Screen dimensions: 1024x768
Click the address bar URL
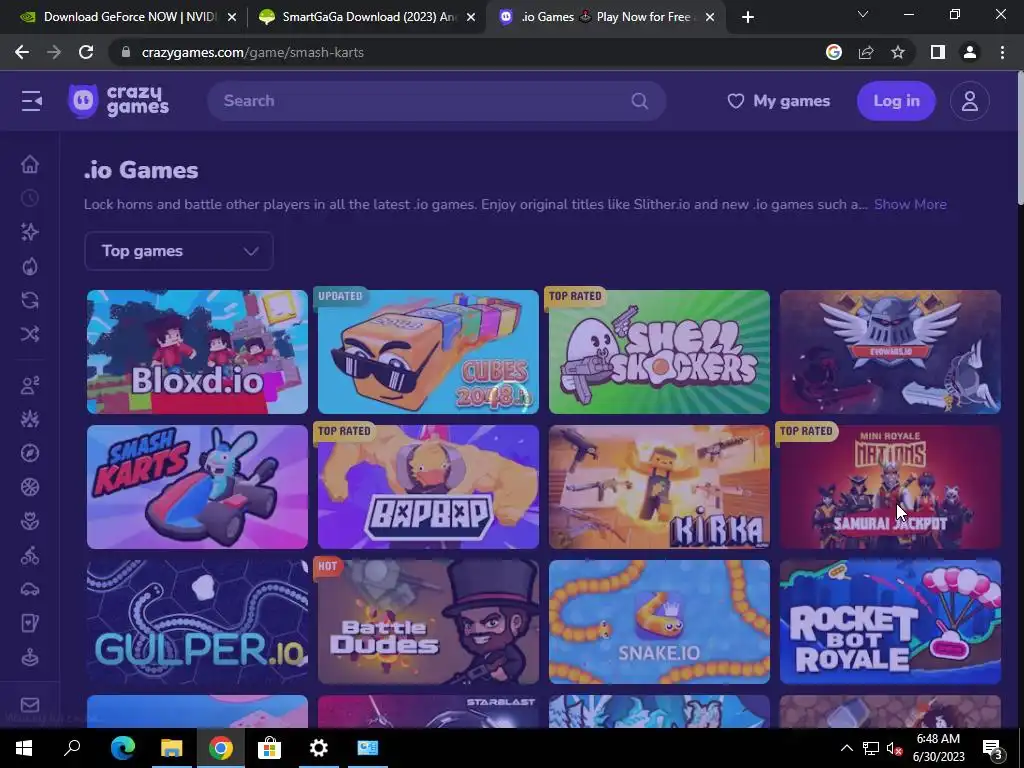(x=253, y=52)
